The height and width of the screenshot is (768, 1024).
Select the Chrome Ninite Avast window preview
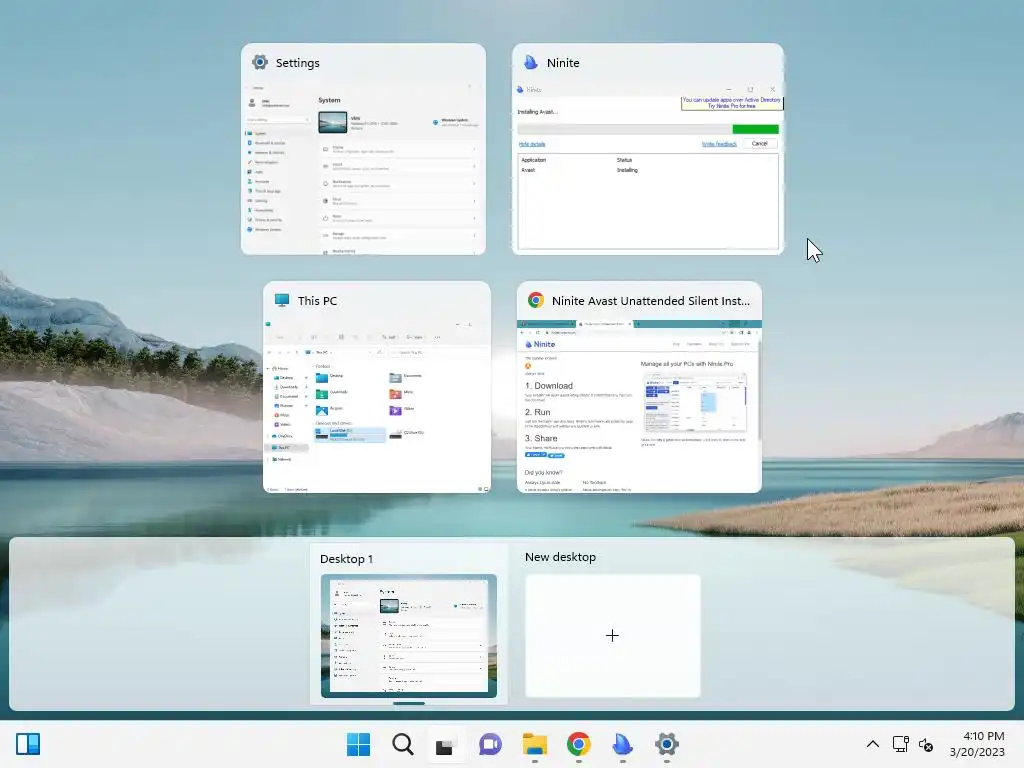(x=639, y=387)
